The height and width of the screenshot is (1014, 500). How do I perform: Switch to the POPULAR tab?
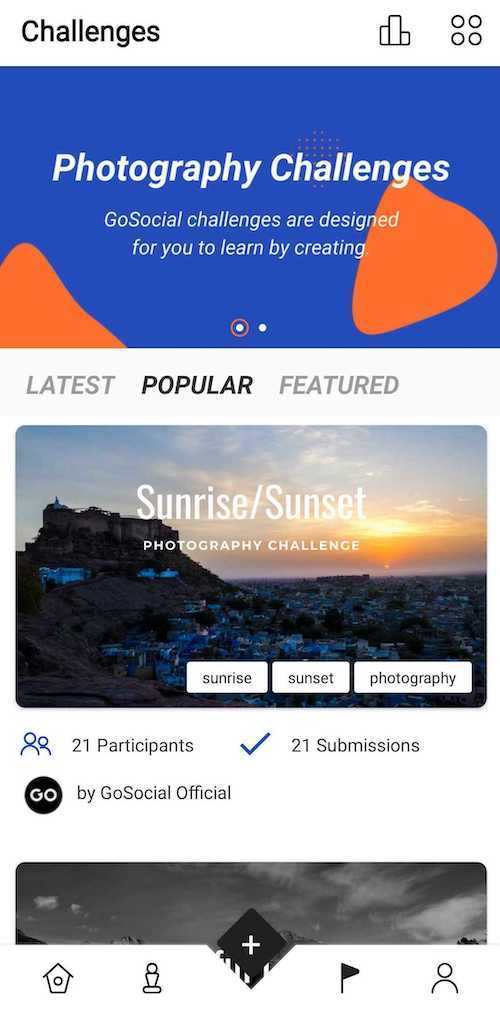[x=197, y=385]
